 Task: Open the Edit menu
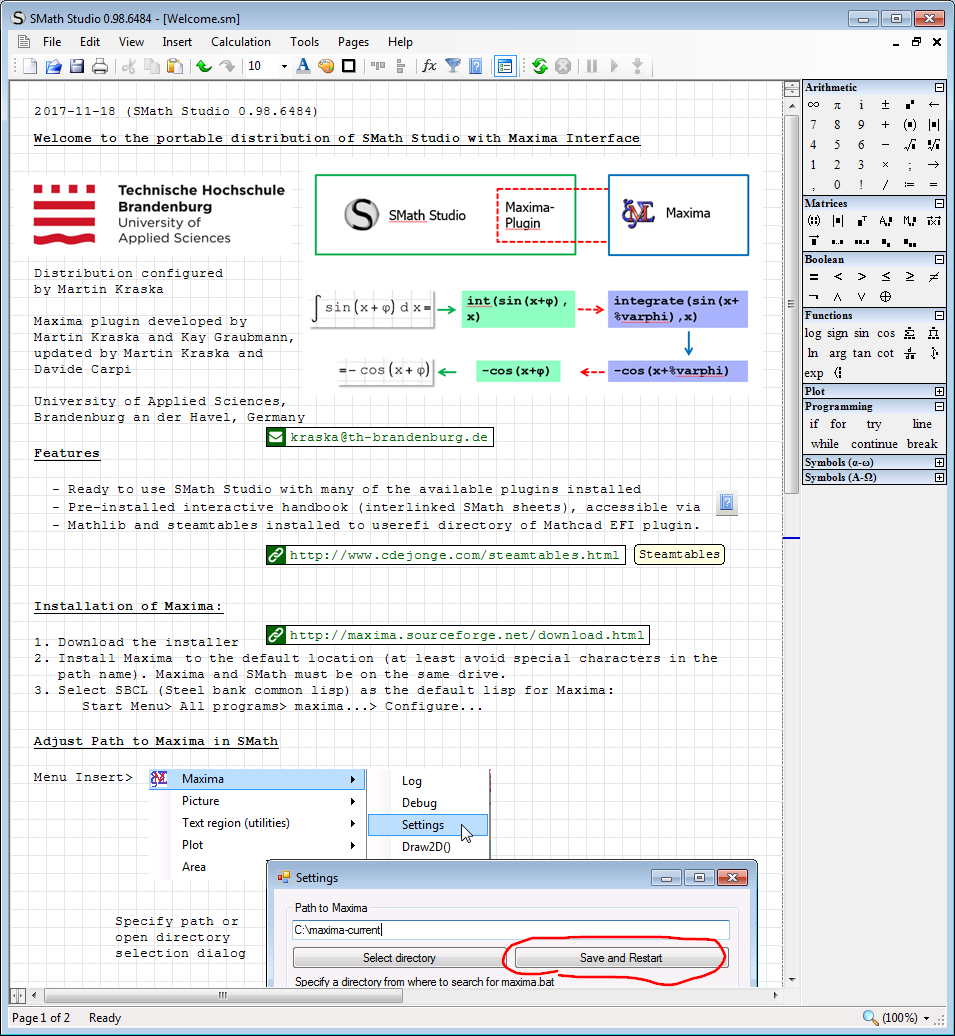coord(90,42)
